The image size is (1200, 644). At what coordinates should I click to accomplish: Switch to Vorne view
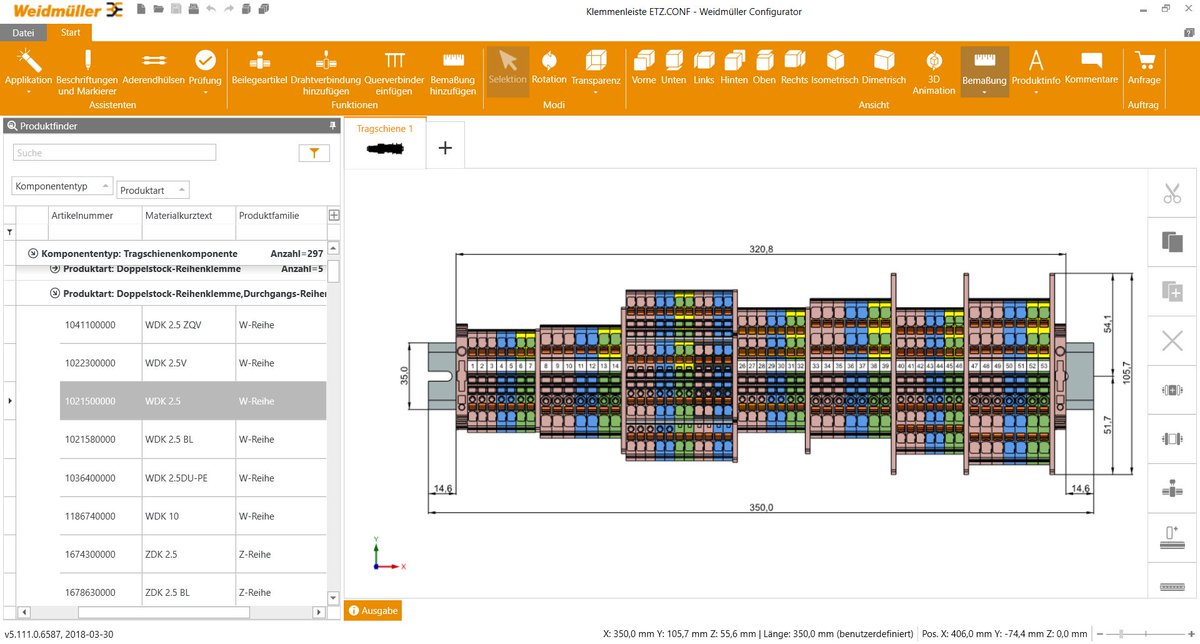click(644, 67)
